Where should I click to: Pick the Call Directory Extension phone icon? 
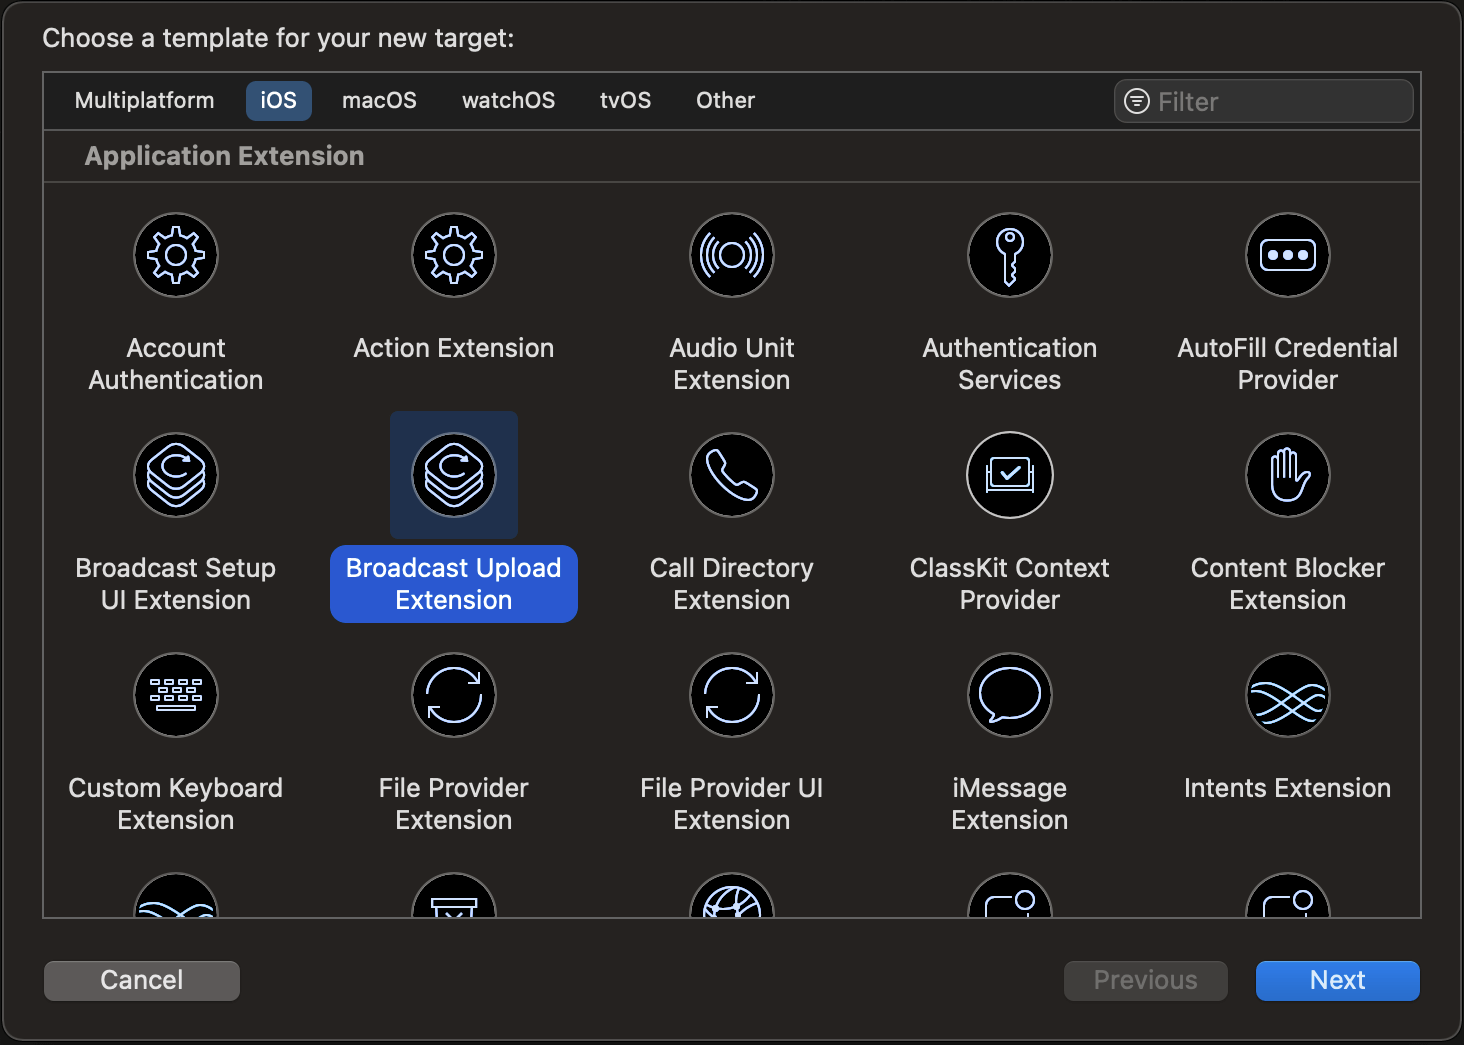[732, 475]
